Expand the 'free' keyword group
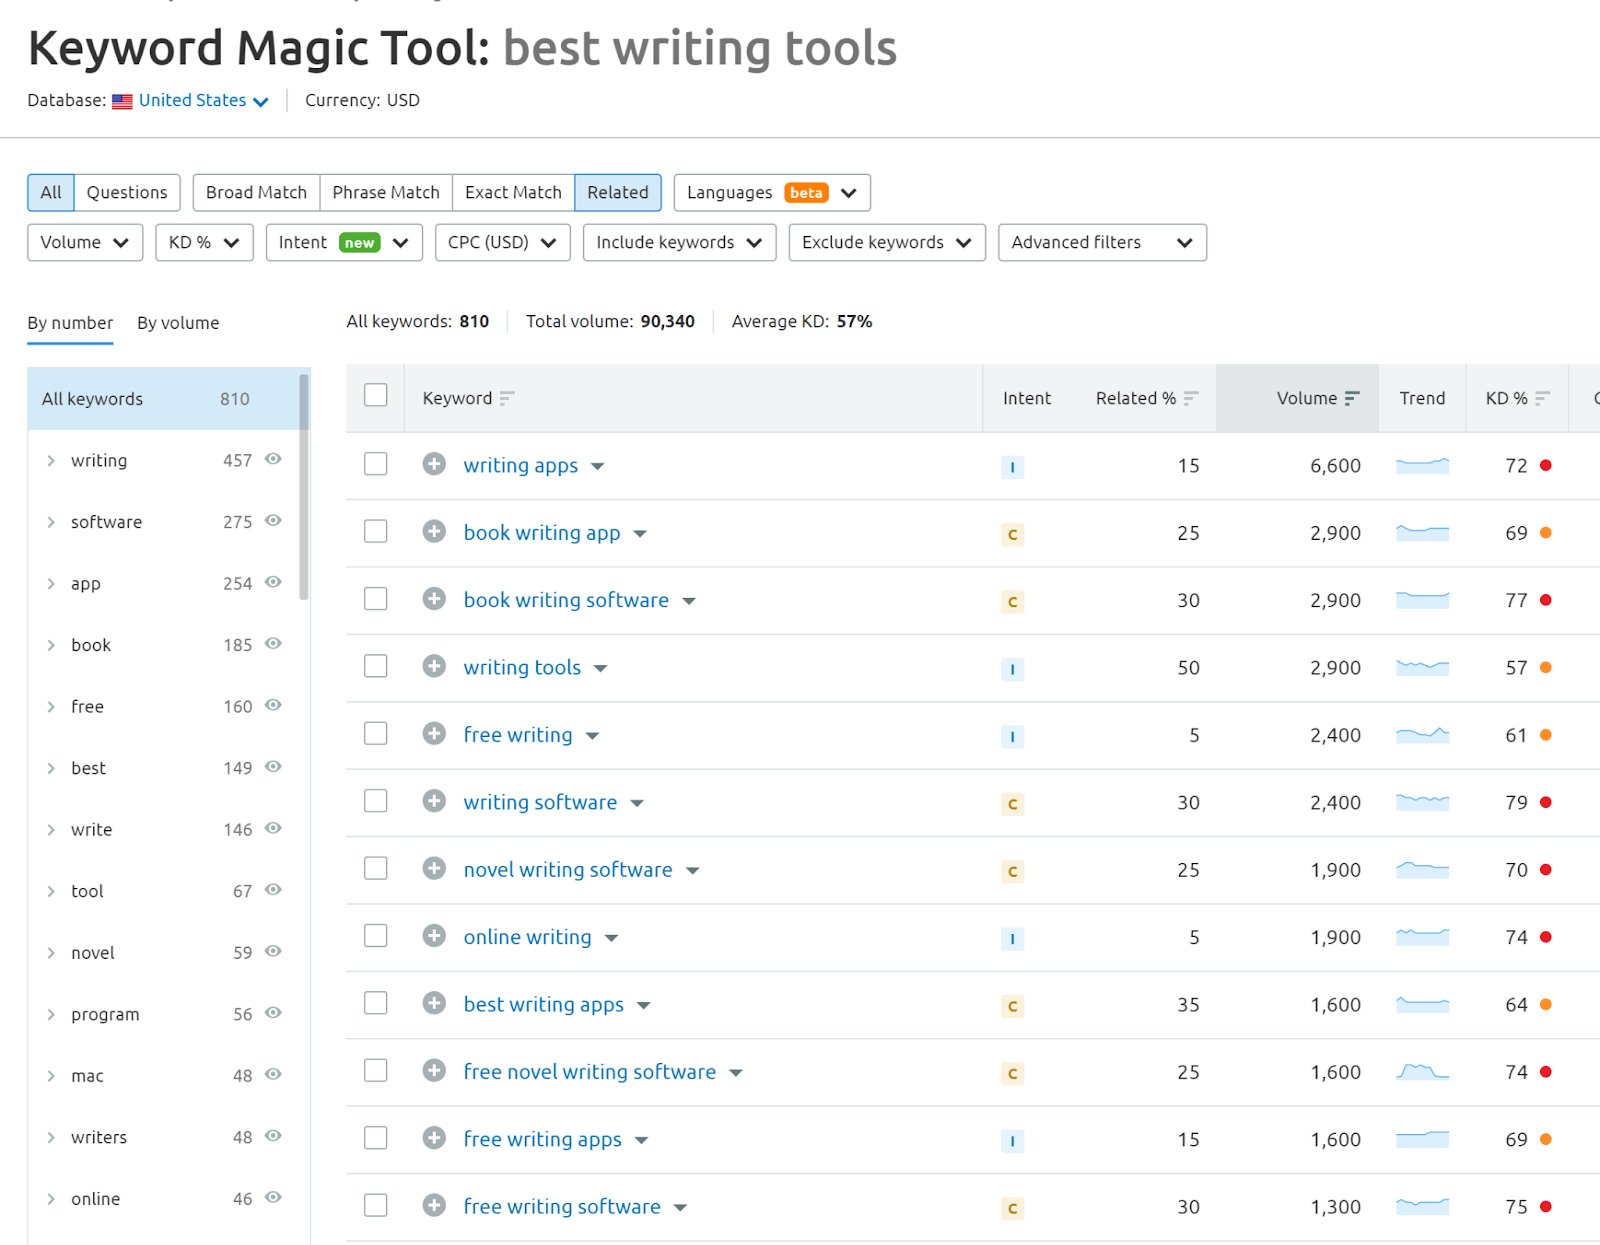 point(51,707)
